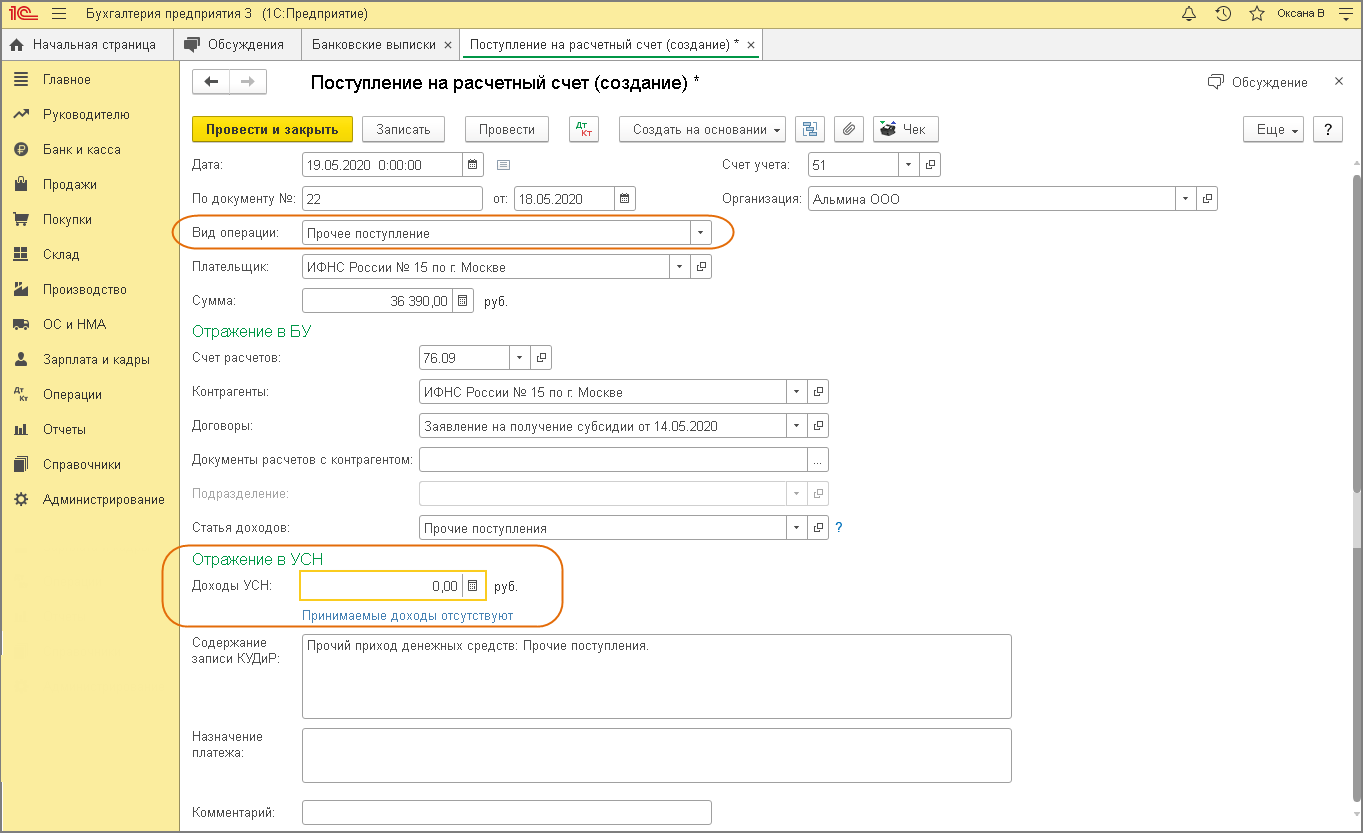The image size is (1363, 833).
Task: Click back arrow navigation button
Action: click(211, 82)
